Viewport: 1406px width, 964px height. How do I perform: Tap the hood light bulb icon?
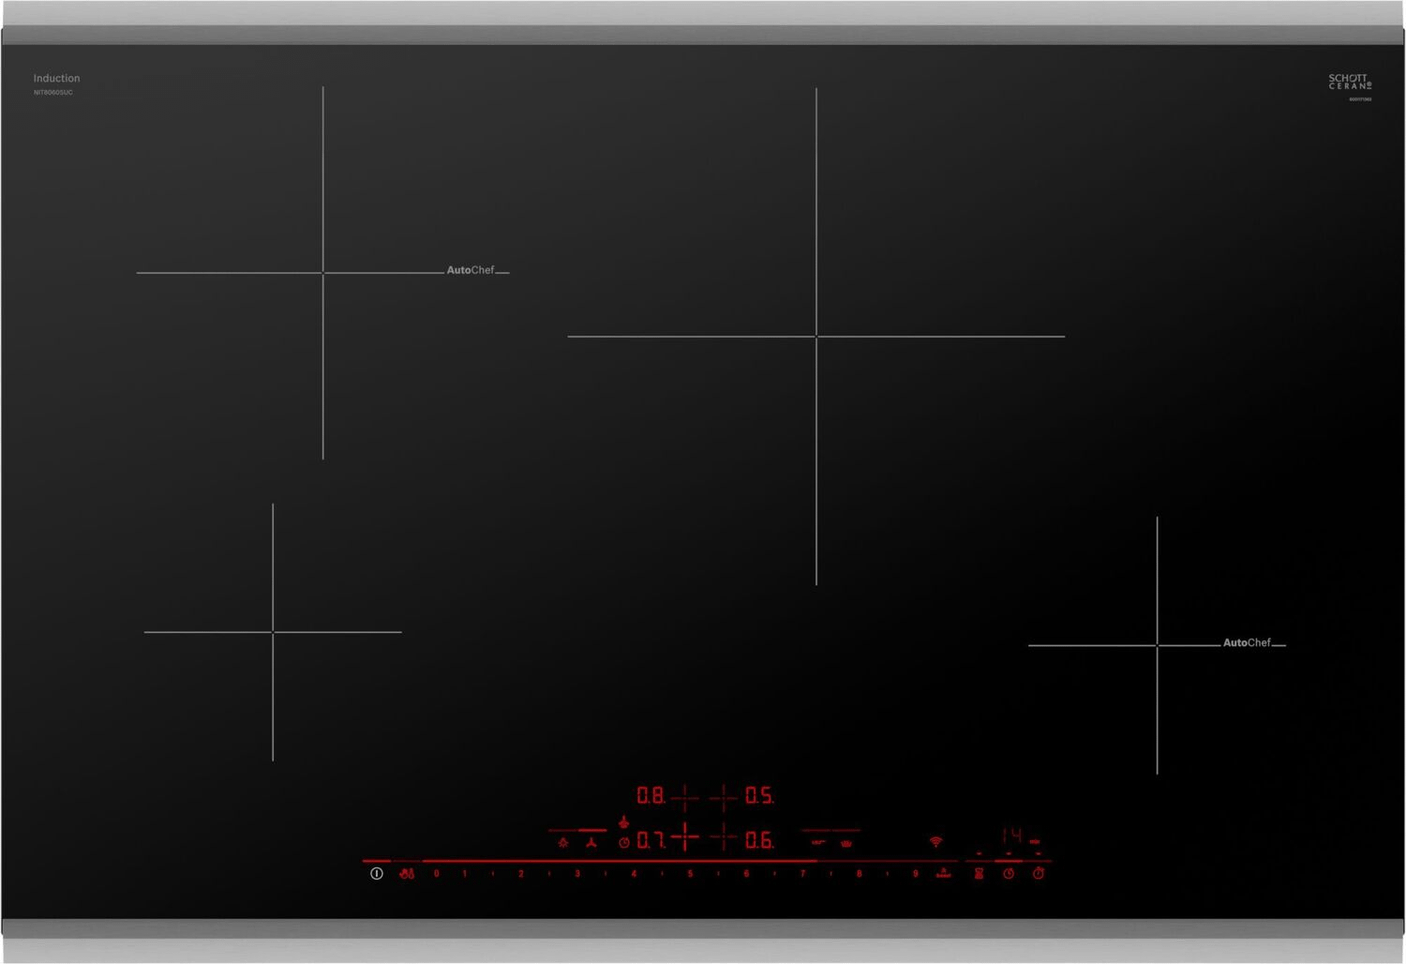click(563, 842)
